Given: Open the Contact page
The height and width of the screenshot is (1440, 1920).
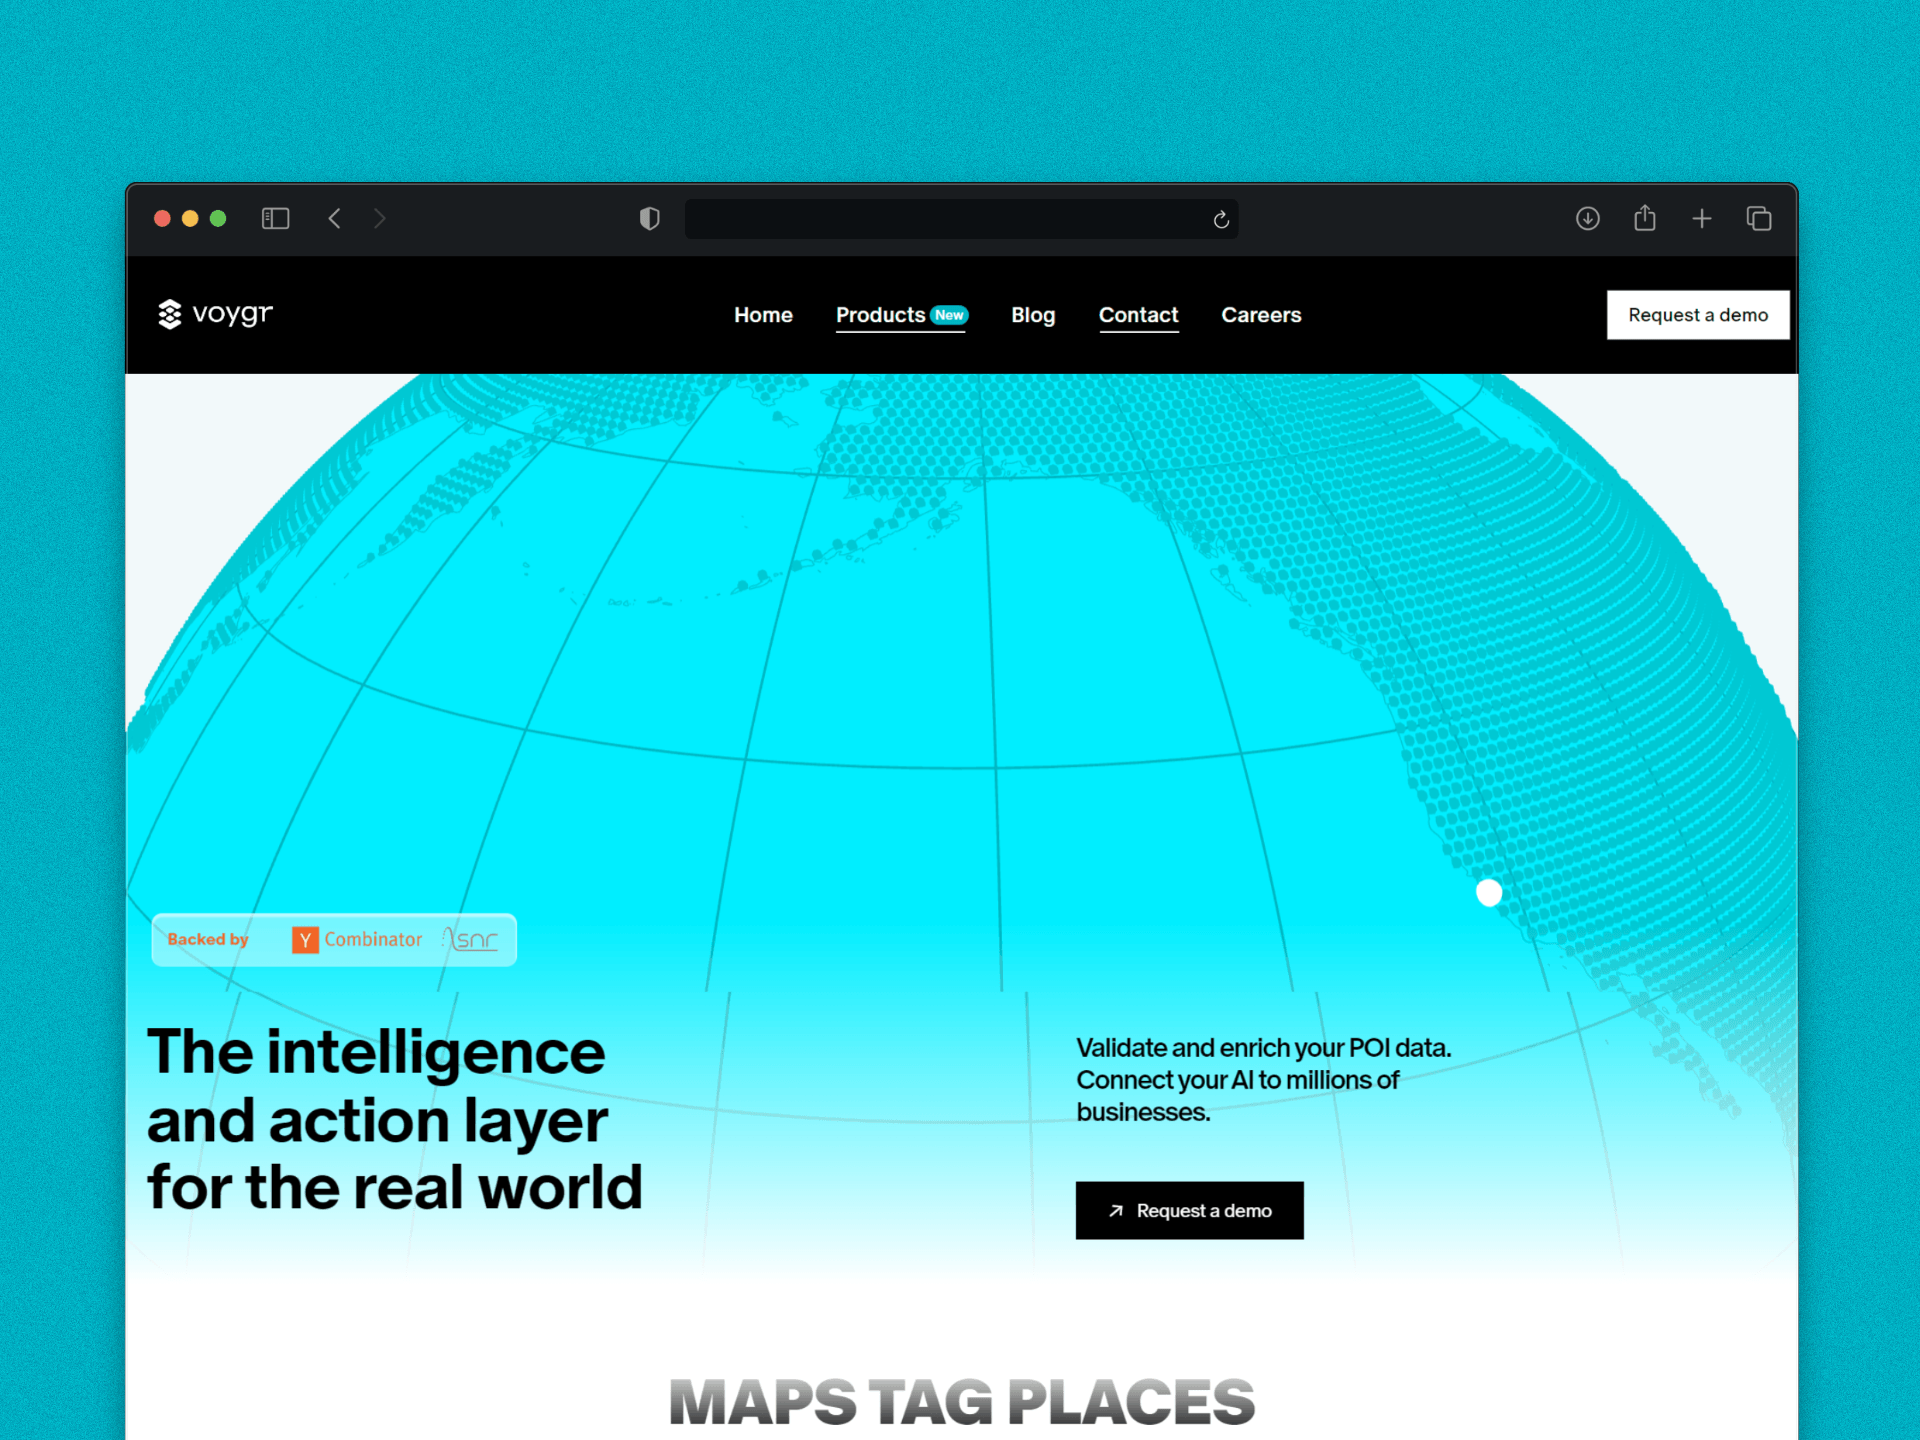Looking at the screenshot, I should [1139, 315].
